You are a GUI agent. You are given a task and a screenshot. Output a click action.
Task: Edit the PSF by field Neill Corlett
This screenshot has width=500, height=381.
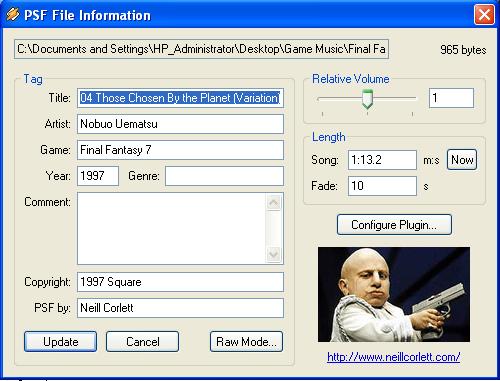pos(180,308)
